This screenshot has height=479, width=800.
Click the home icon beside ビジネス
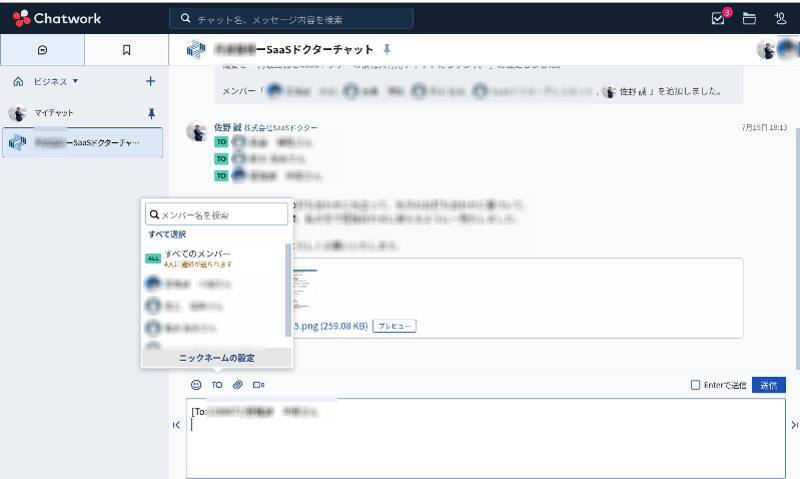18,81
